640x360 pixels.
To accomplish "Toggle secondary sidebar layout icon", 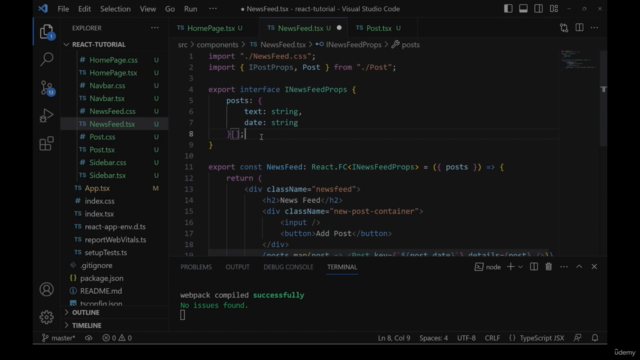I will coord(538,9).
